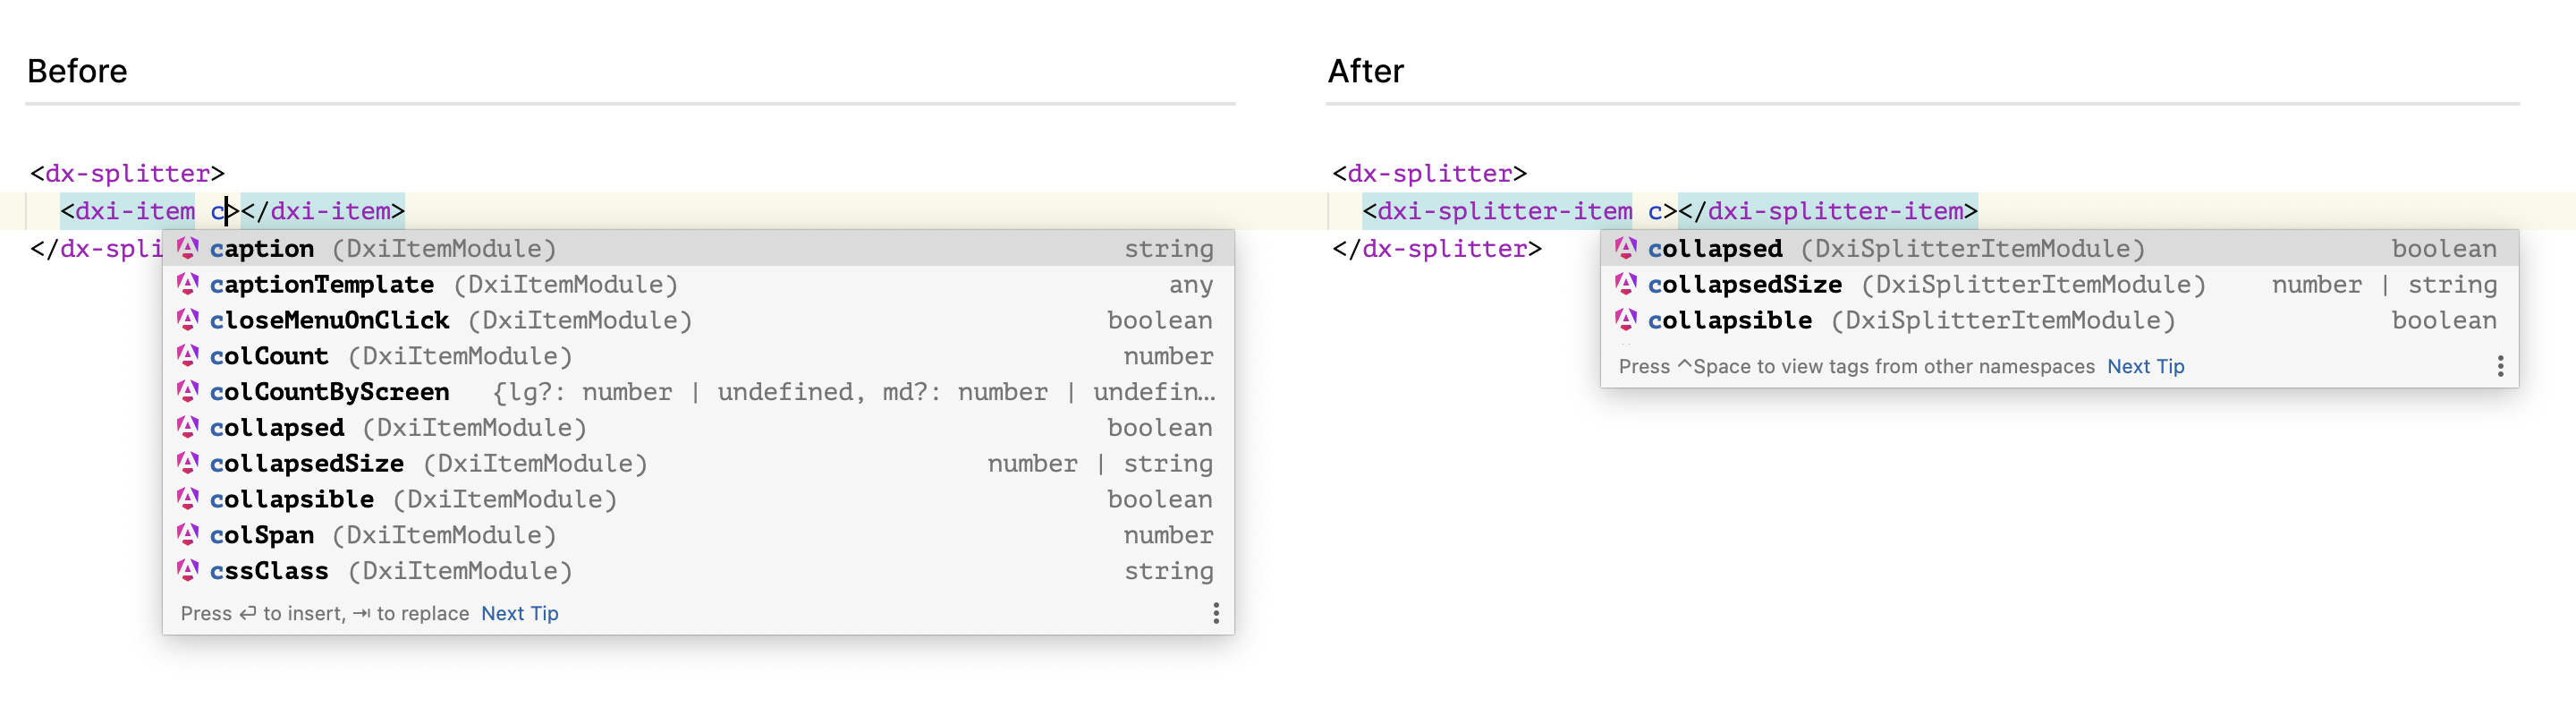Choose the colSpan completion suggestion
Image resolution: width=2576 pixels, height=716 pixels.
698,535
